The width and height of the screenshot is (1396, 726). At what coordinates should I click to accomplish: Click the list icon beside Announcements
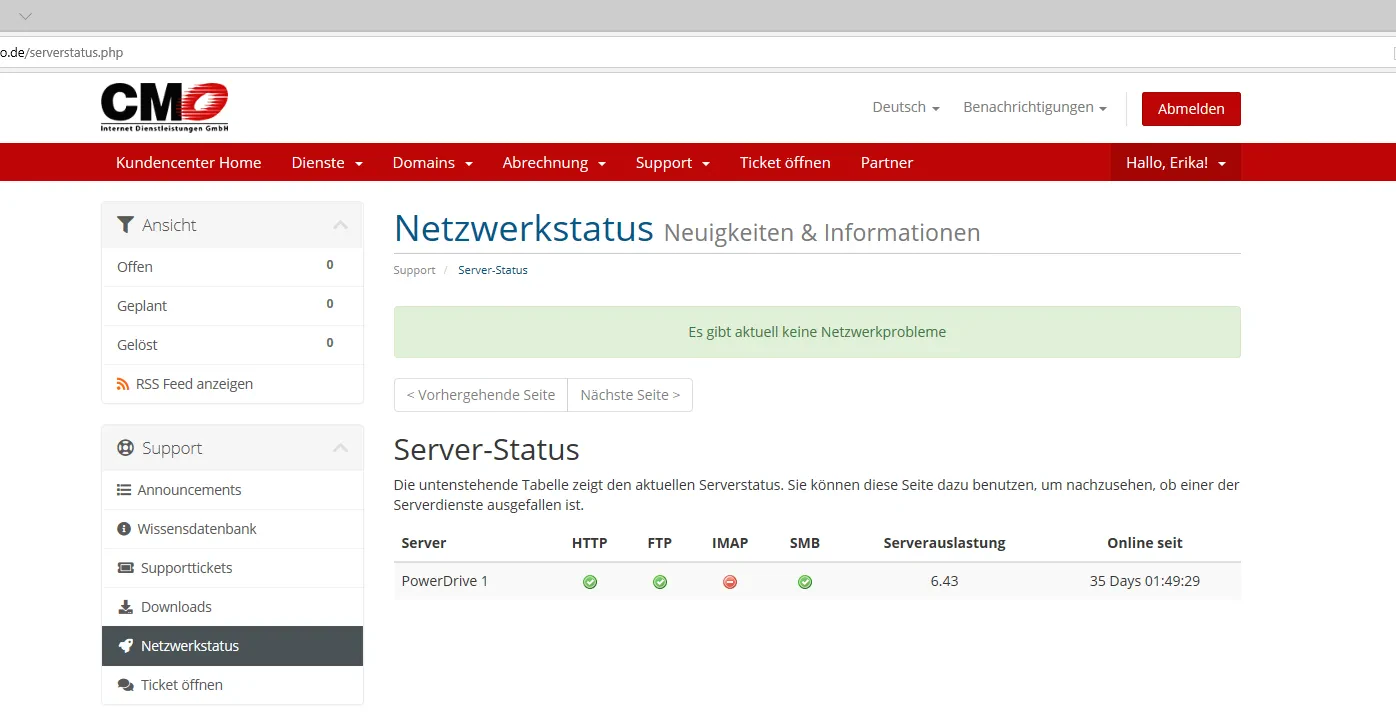(124, 490)
